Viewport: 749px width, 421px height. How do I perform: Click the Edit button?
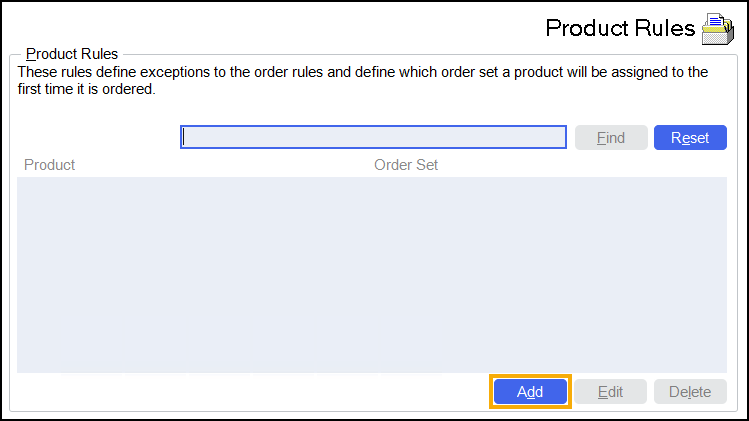coord(610,392)
